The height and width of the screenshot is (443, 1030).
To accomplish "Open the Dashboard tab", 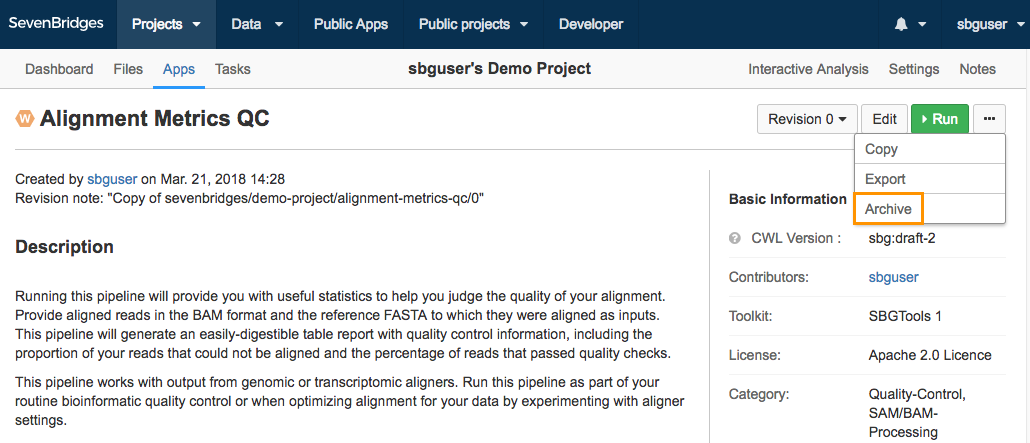I will click(x=59, y=69).
